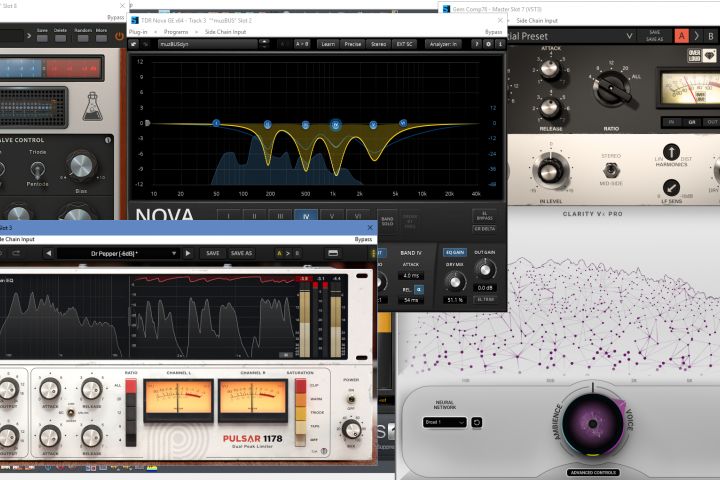Click the Precise button in Nova
Image resolution: width=720 pixels, height=480 pixels.
[353, 44]
